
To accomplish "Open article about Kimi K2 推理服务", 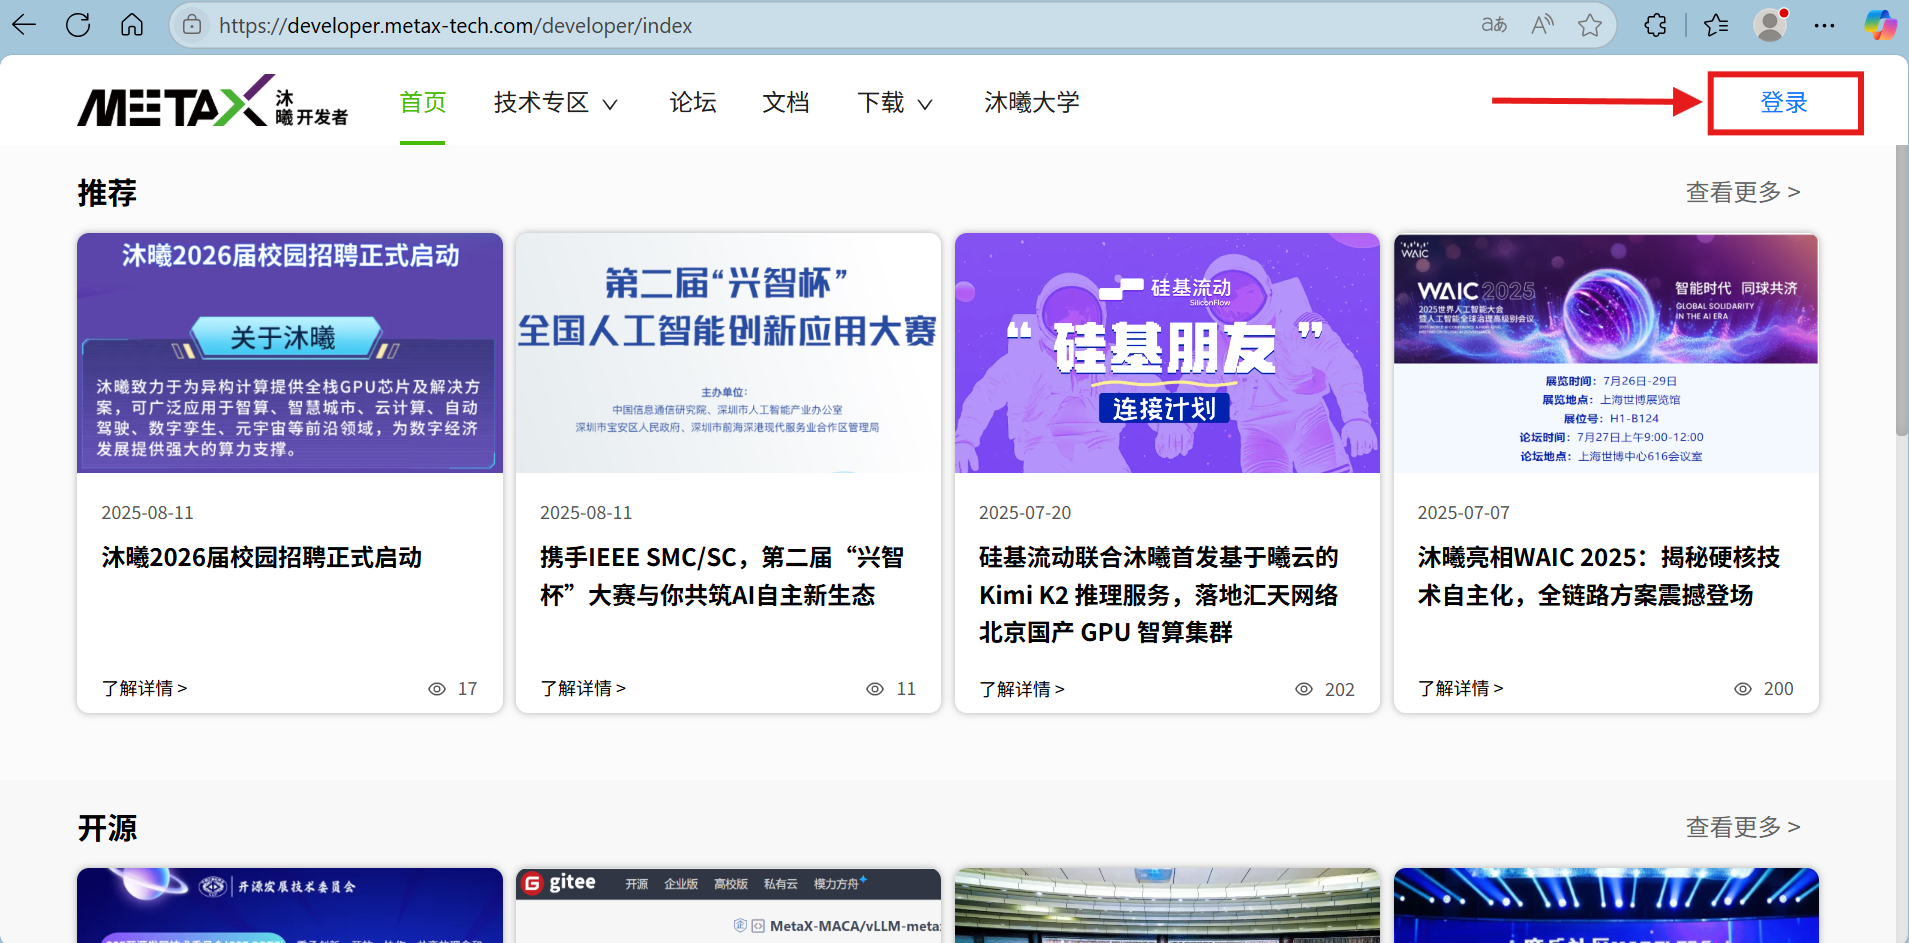I will [1159, 595].
